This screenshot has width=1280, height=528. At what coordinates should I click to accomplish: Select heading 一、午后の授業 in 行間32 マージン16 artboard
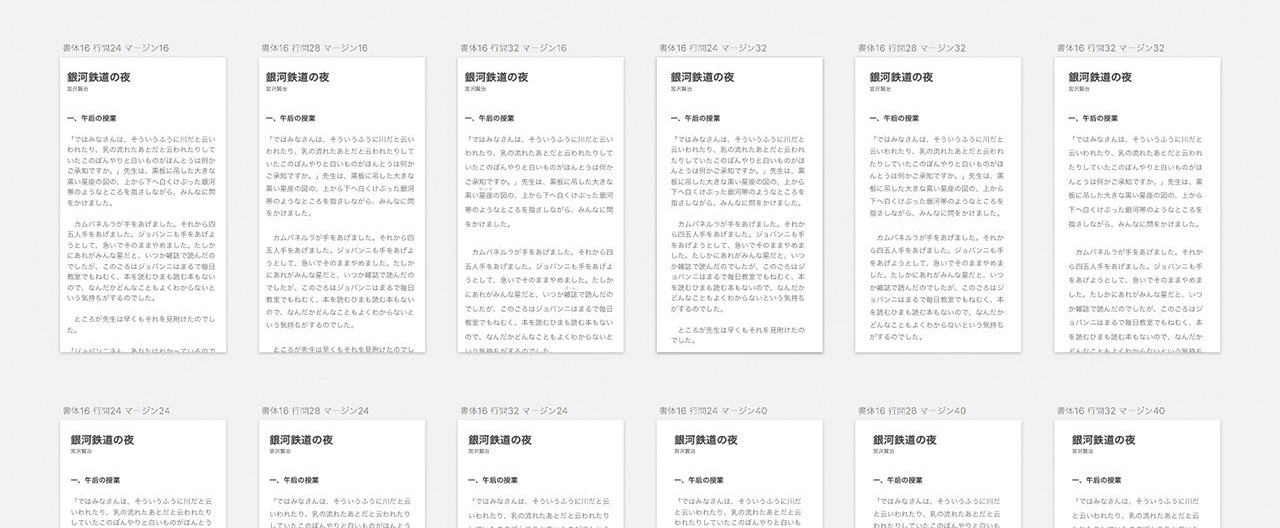click(488, 118)
